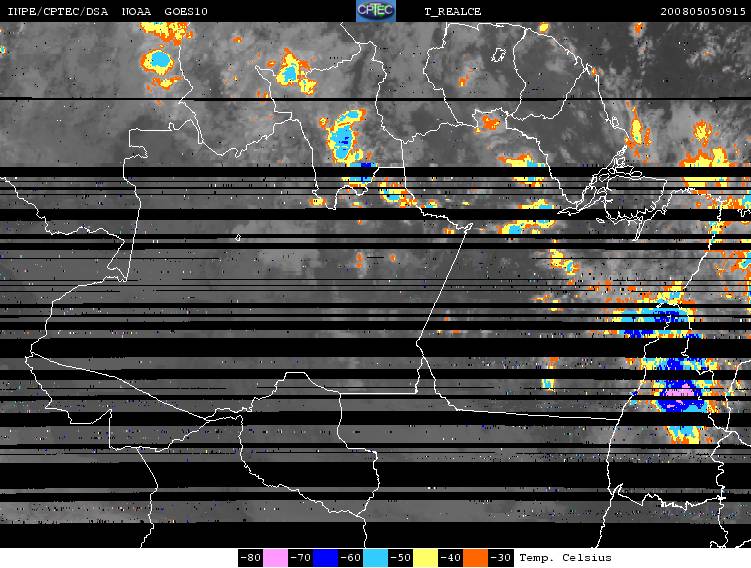
Task: Select the dark blue -70 color swatch
Action: click(325, 558)
